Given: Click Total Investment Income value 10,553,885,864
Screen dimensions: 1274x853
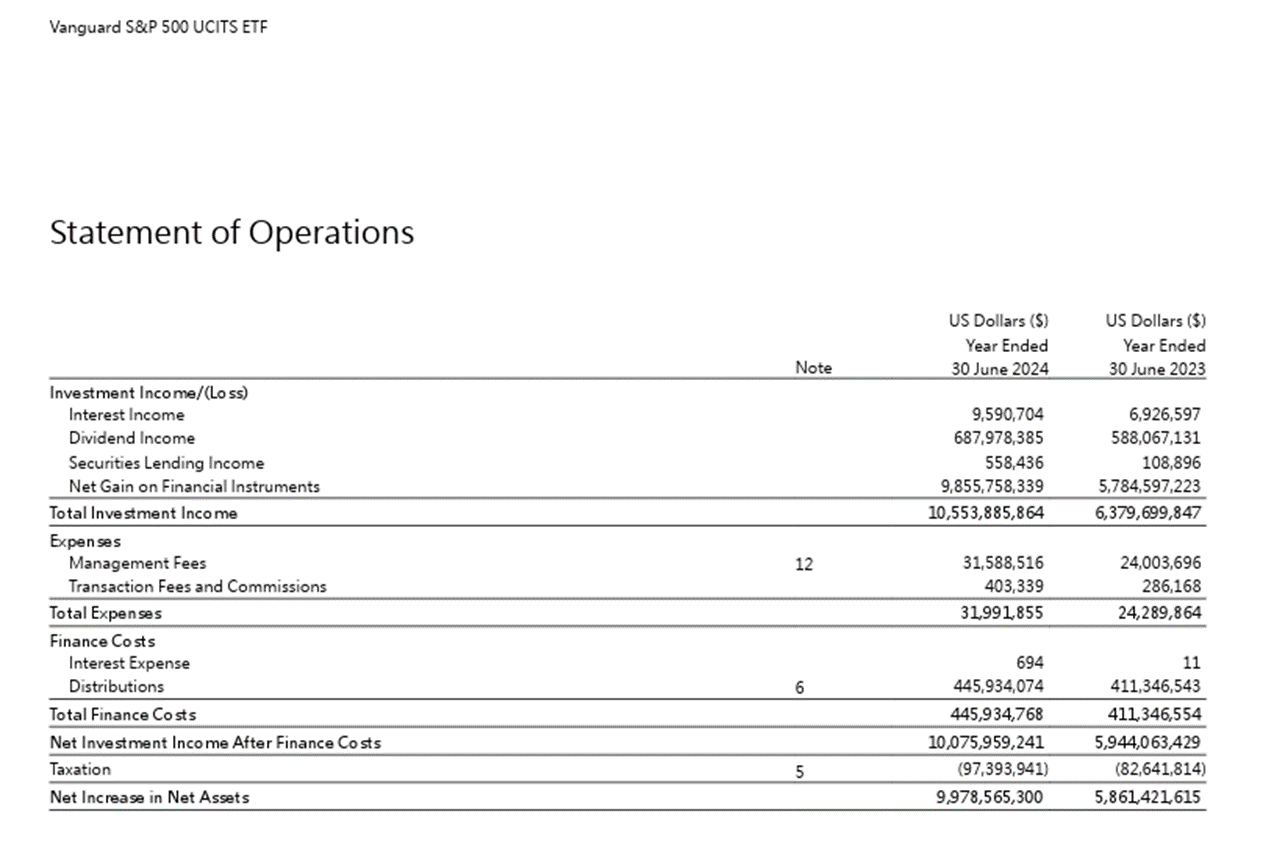Looking at the screenshot, I should pos(986,513).
